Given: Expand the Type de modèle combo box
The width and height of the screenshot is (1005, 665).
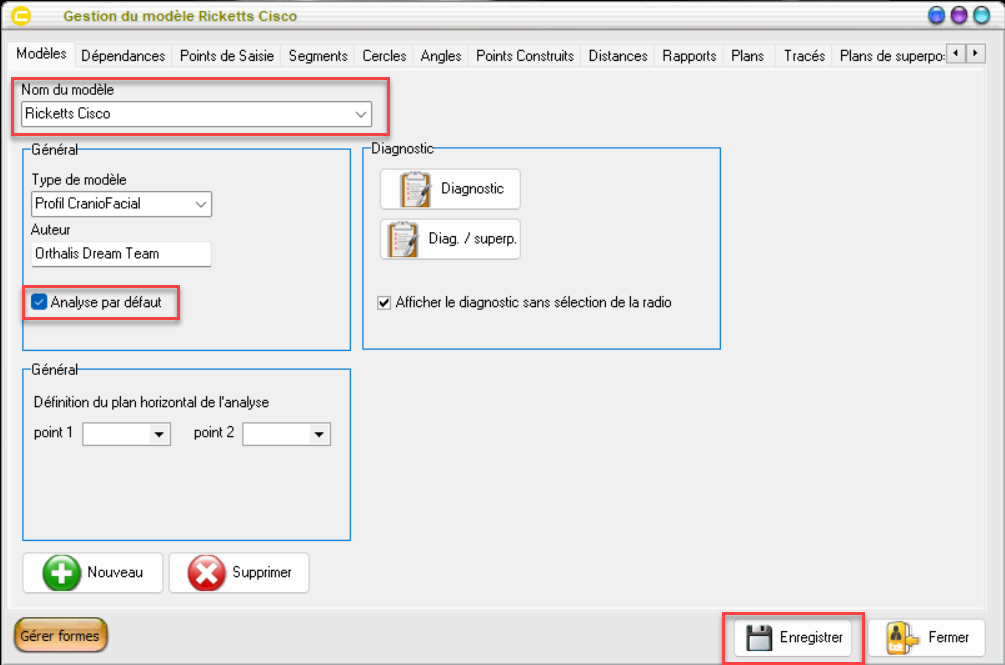Looking at the screenshot, I should (201, 204).
